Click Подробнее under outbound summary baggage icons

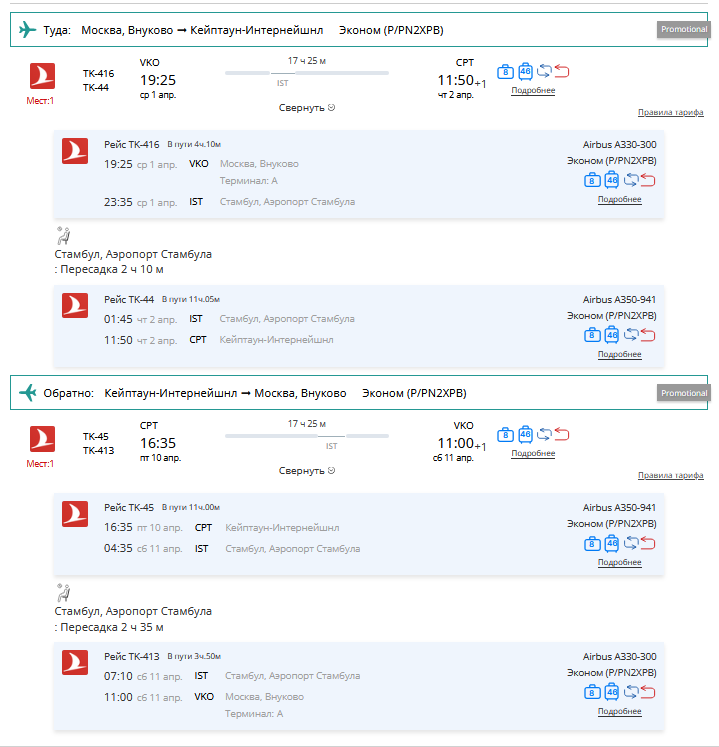click(x=533, y=91)
